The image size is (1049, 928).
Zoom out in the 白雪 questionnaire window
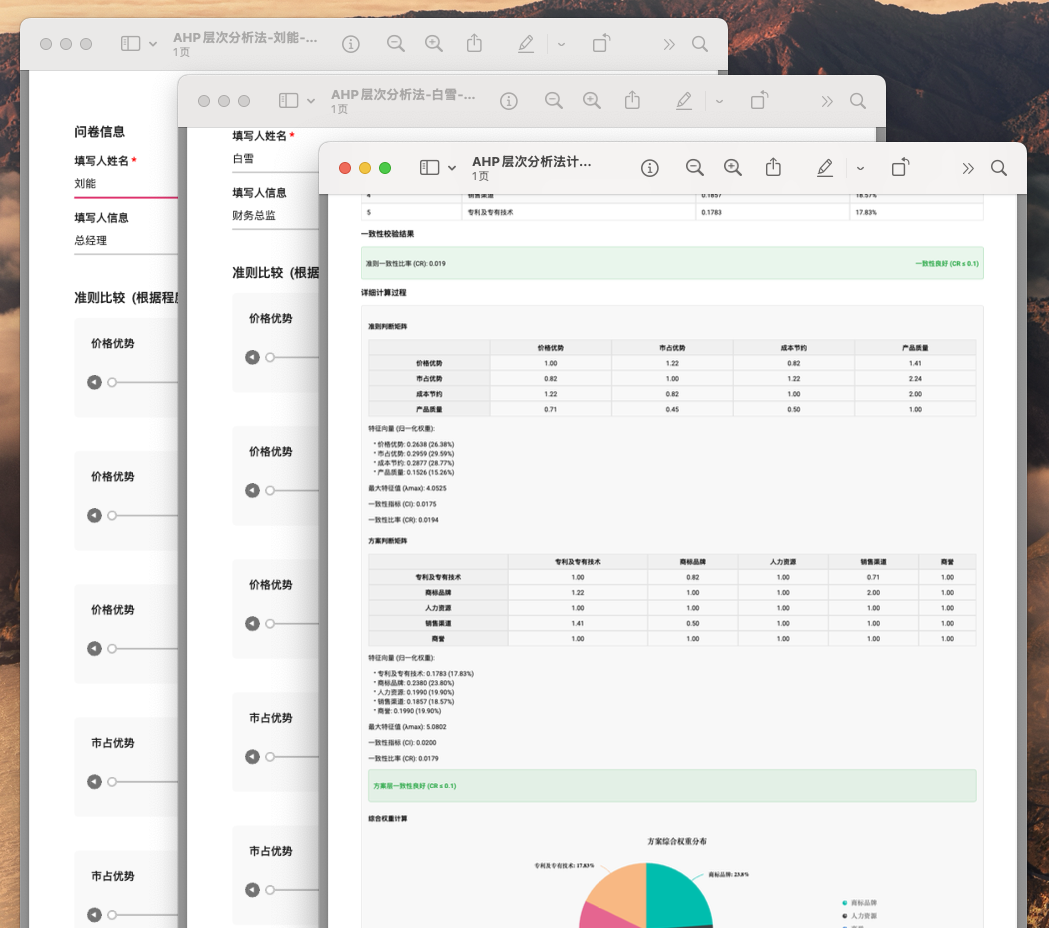click(x=553, y=100)
